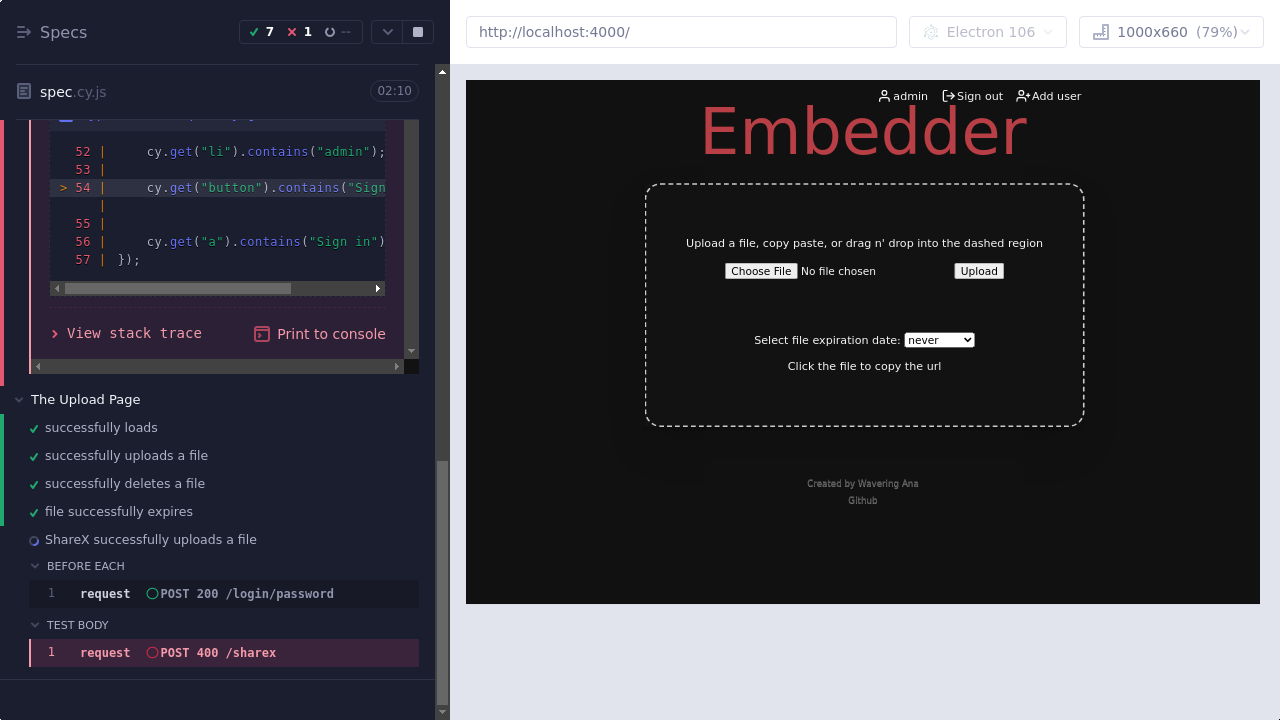Click the Print to console icon
Image resolution: width=1280 pixels, height=720 pixels.
(x=262, y=334)
